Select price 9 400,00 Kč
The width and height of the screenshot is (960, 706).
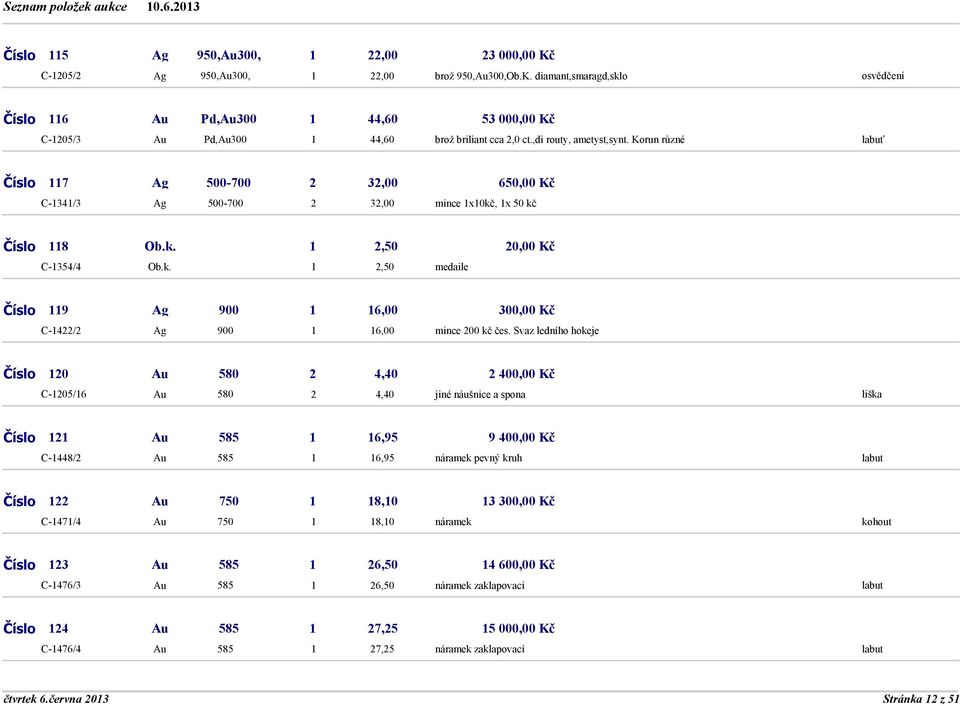[x=522, y=437]
